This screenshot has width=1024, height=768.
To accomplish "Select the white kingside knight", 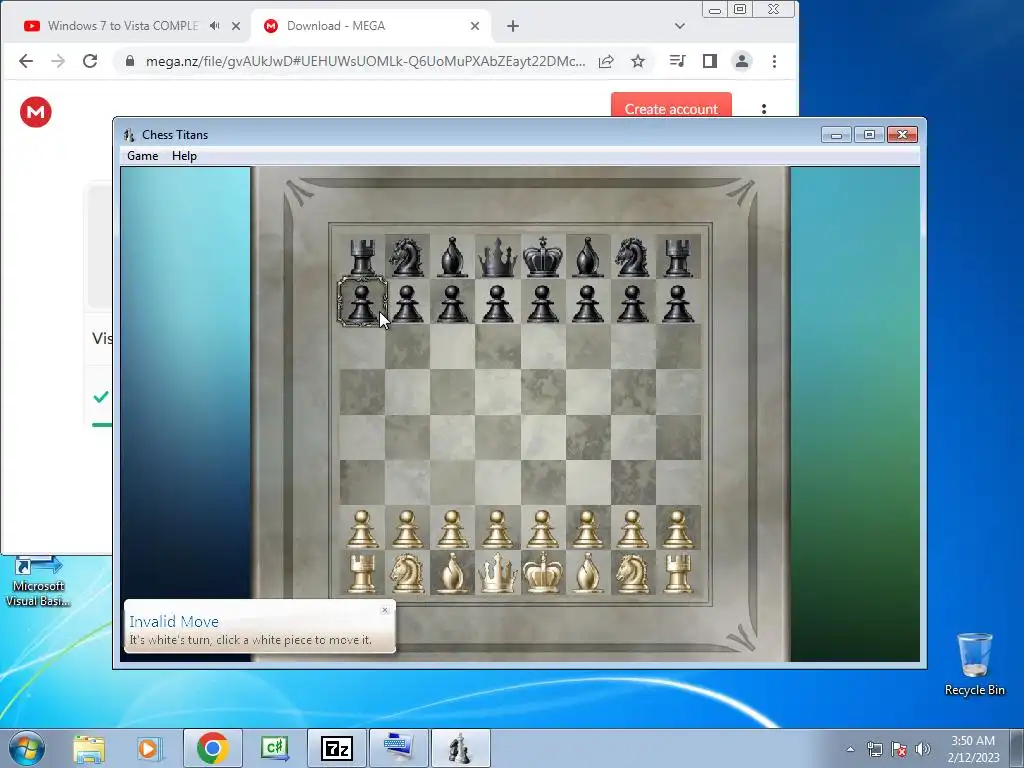I will [x=633, y=573].
